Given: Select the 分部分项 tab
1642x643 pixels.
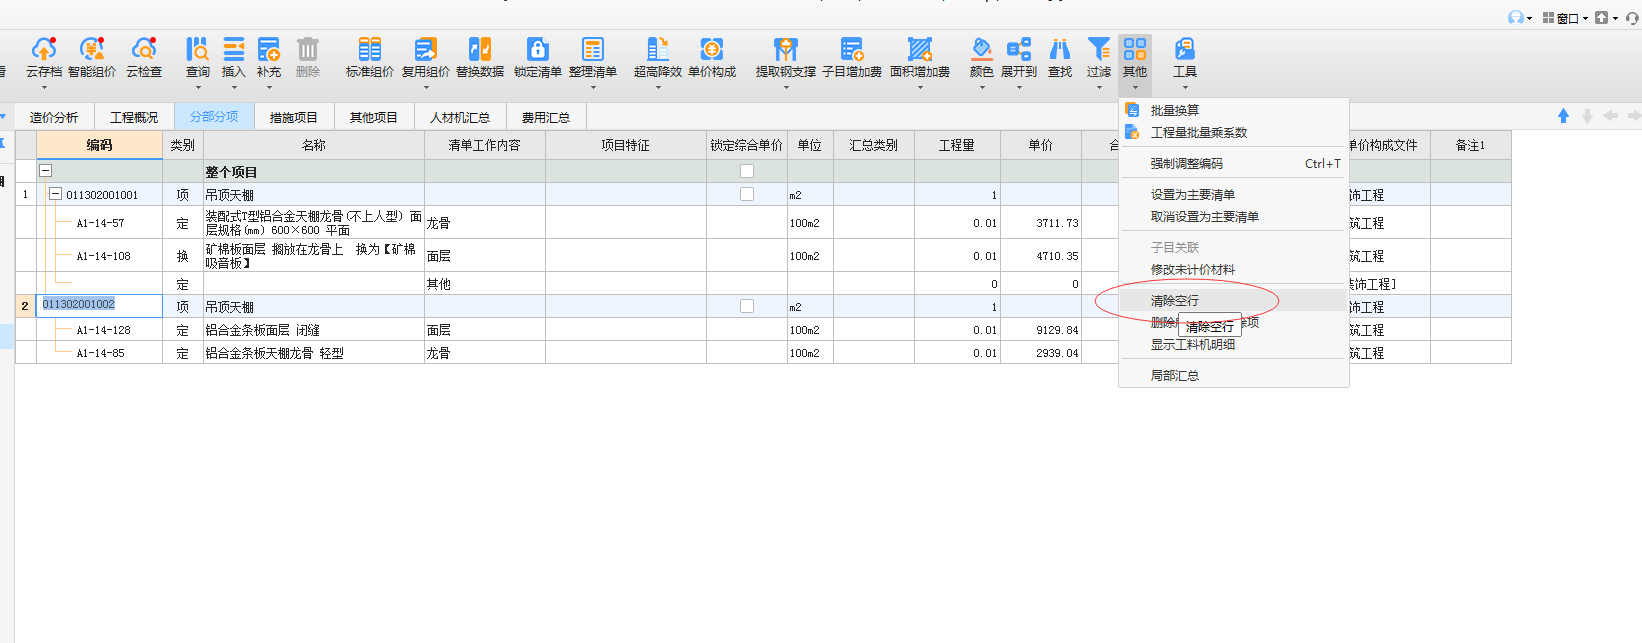Looking at the screenshot, I should 214,116.
